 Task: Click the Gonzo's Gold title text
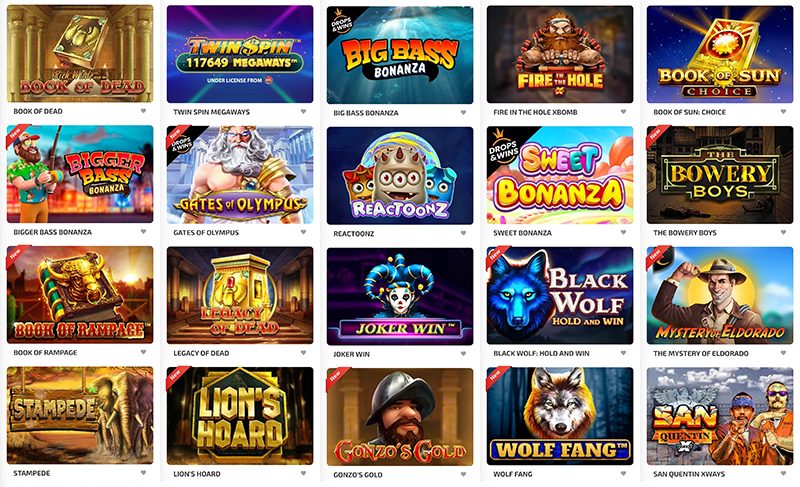tap(358, 474)
